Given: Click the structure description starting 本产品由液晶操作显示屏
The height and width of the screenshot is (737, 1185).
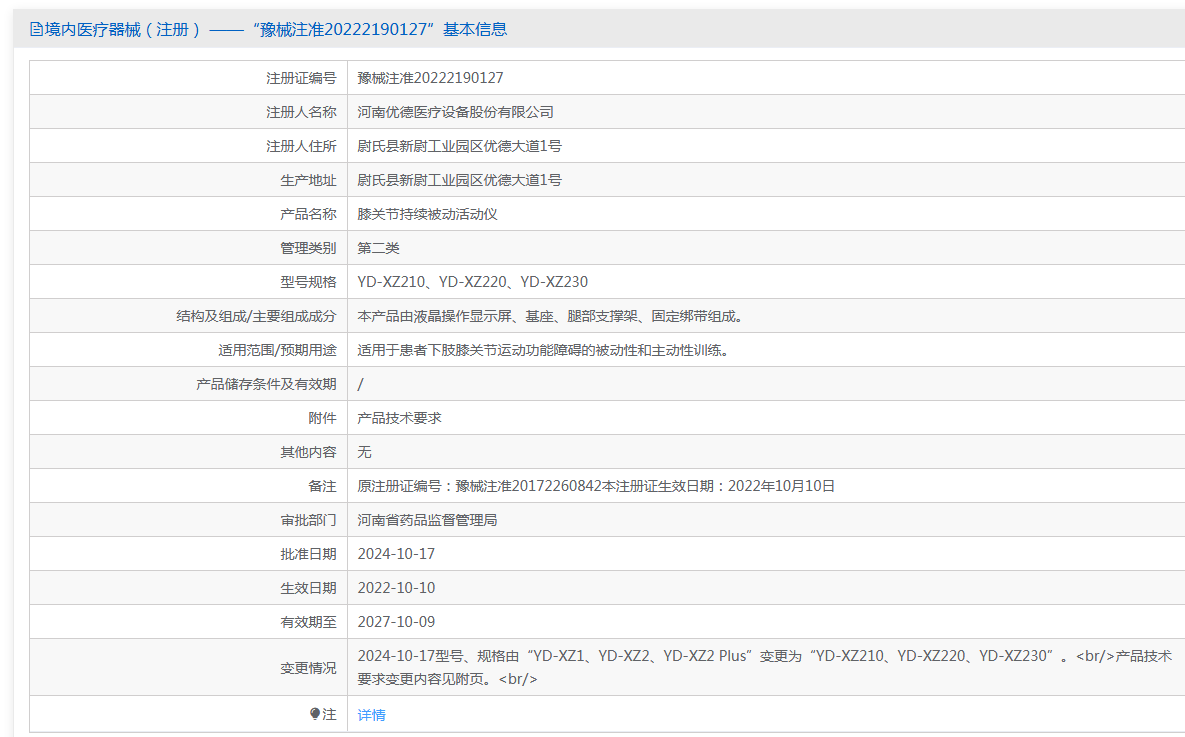Looking at the screenshot, I should [x=552, y=316].
